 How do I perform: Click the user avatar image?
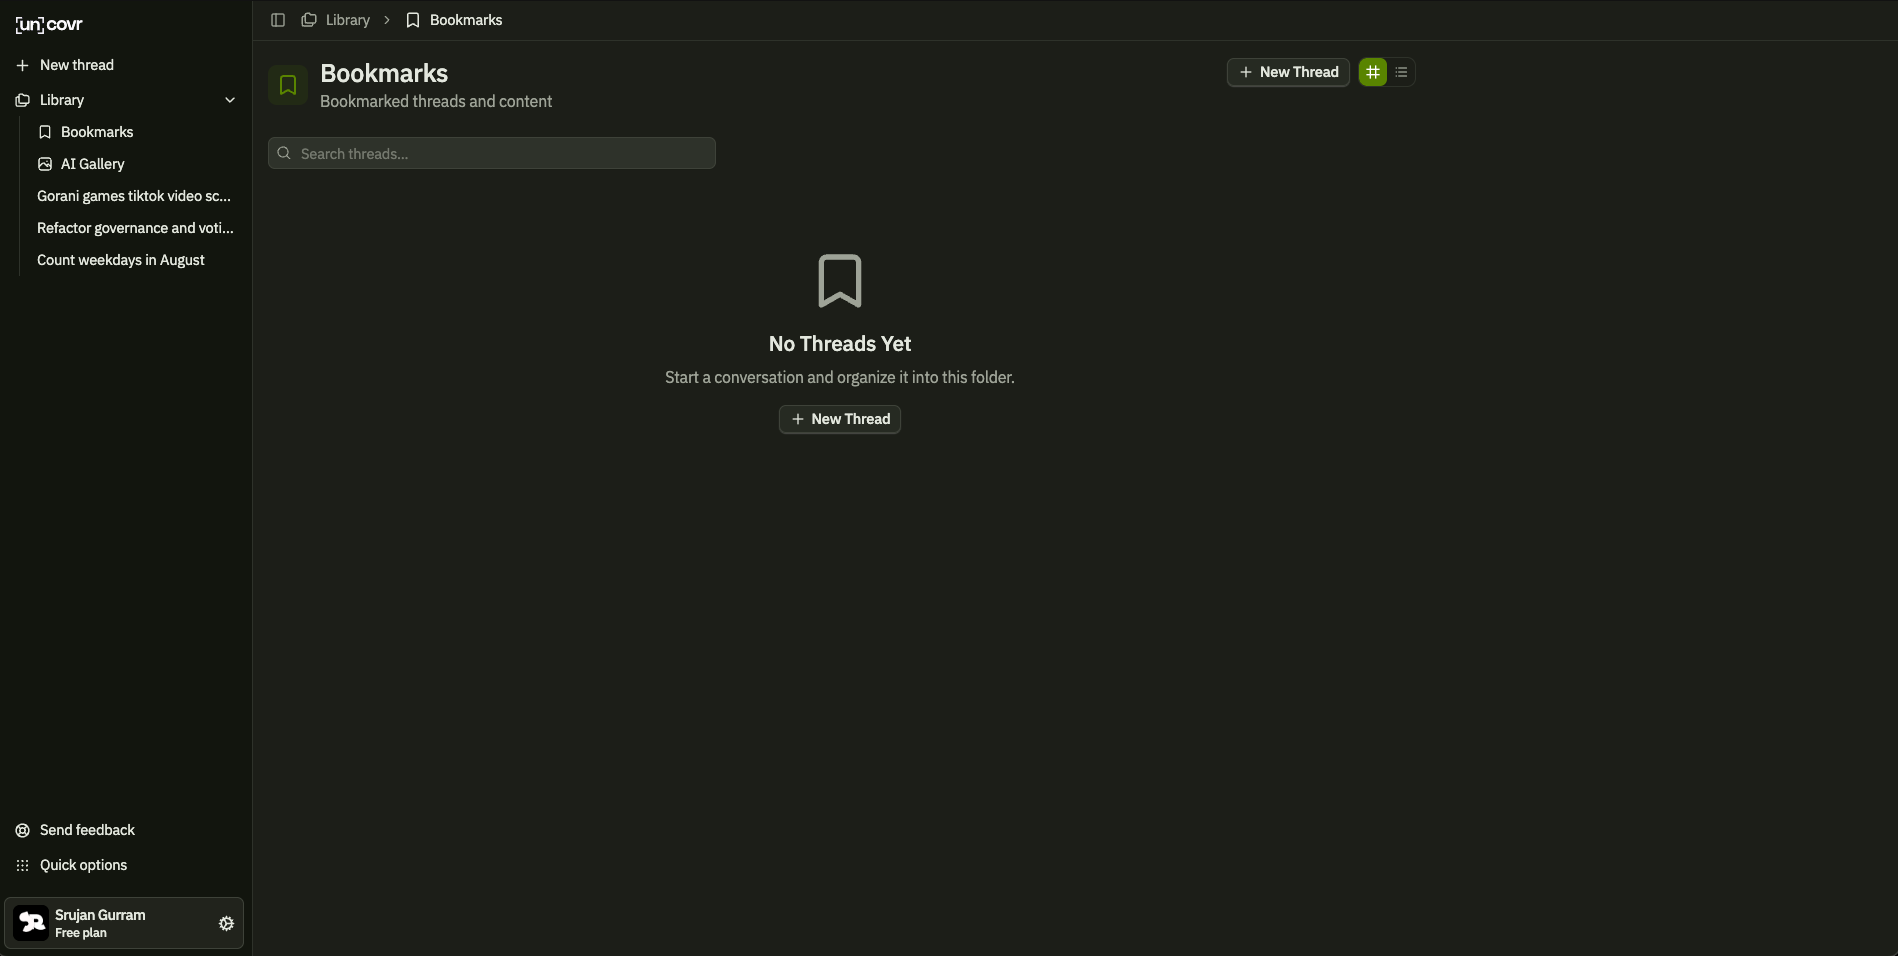click(x=31, y=923)
